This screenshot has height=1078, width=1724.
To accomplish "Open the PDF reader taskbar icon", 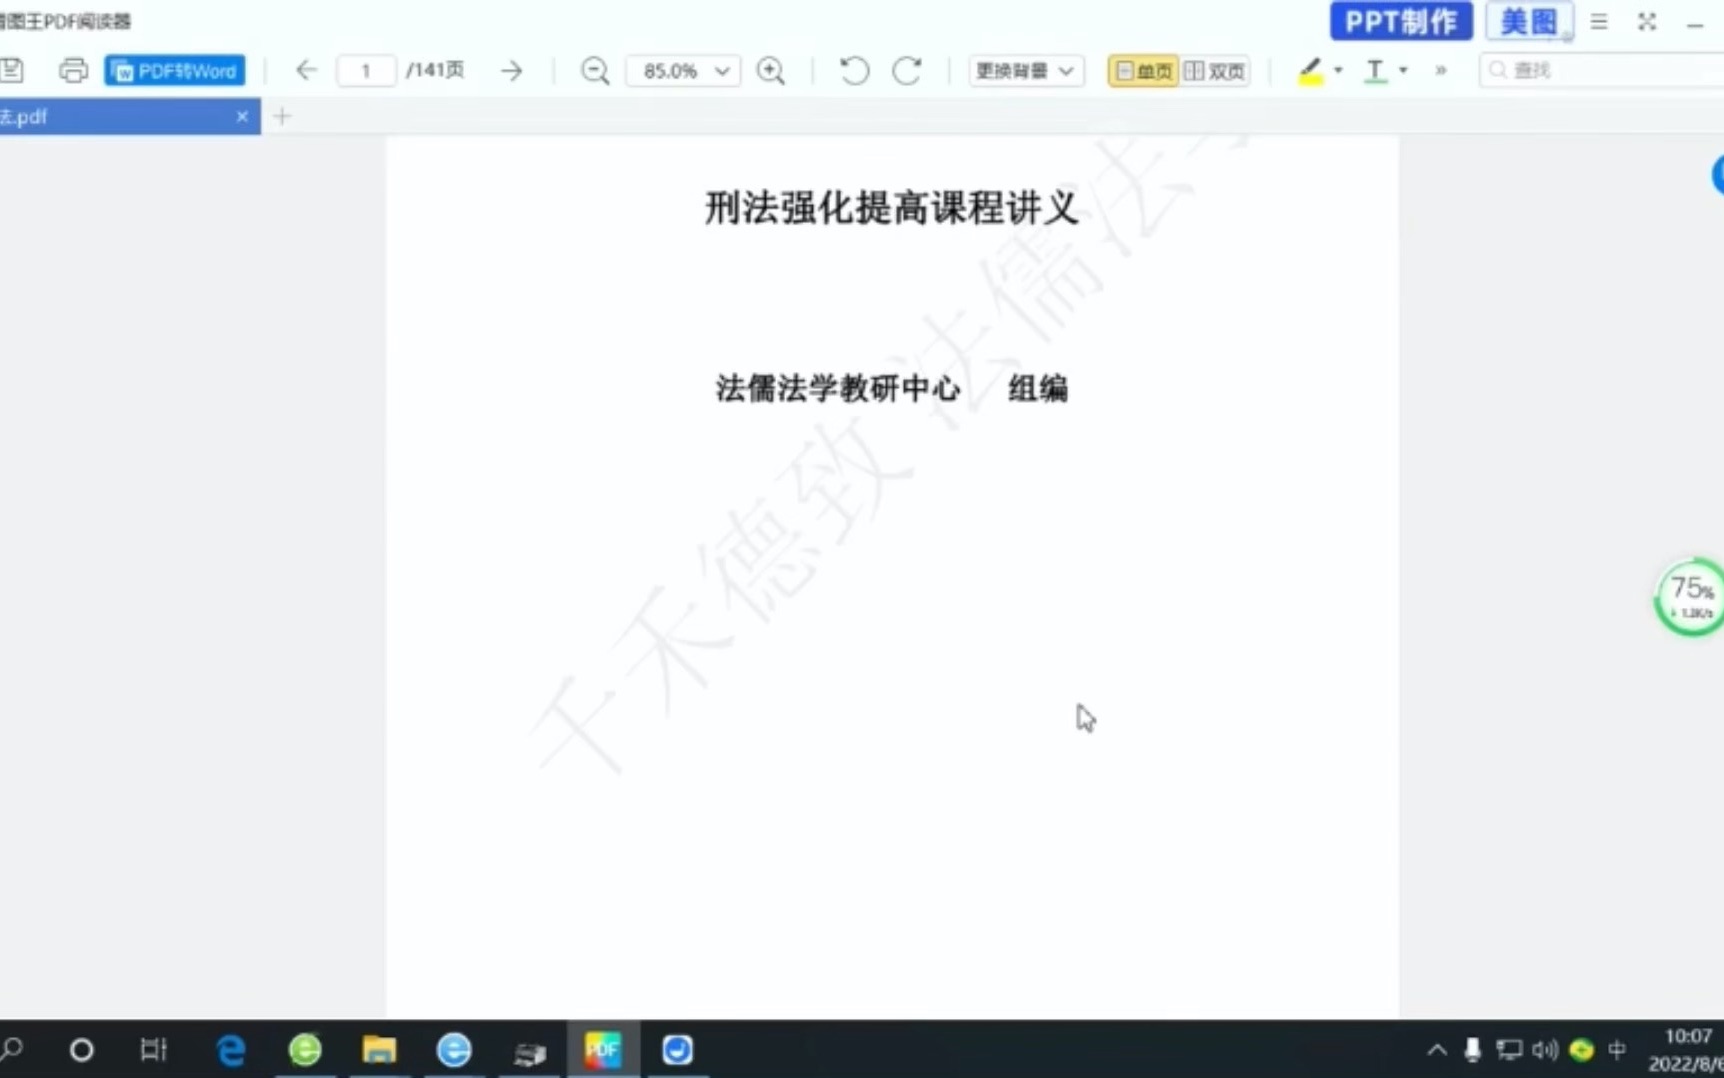I will [603, 1049].
